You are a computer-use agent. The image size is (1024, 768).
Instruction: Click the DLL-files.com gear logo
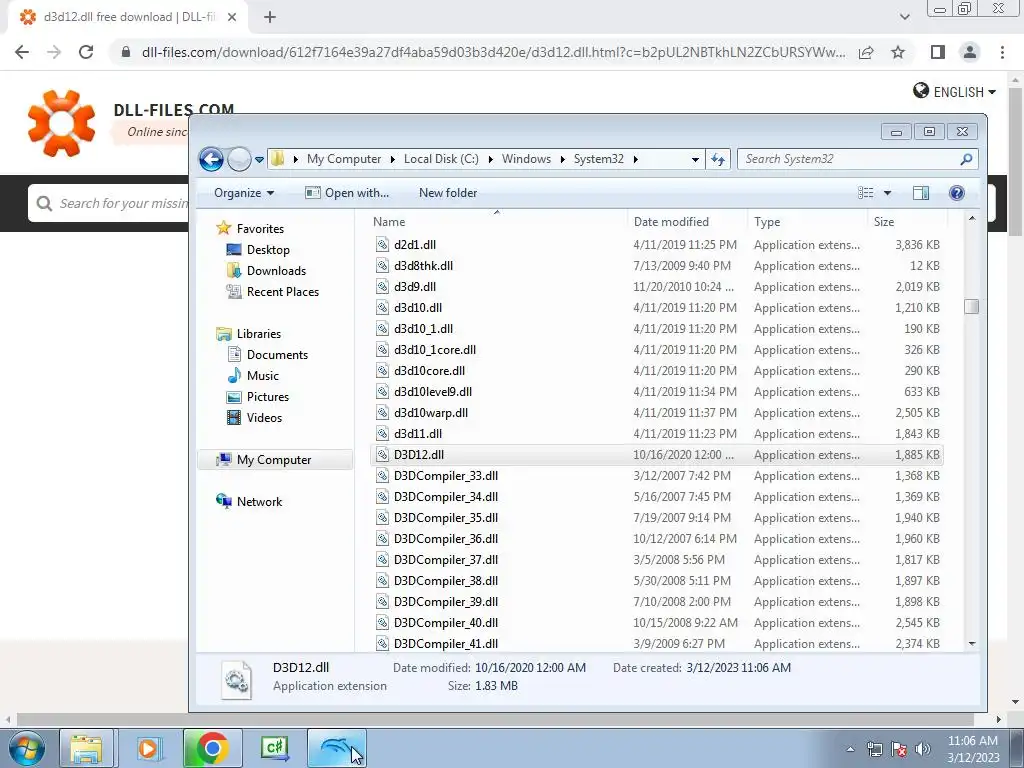[x=61, y=123]
